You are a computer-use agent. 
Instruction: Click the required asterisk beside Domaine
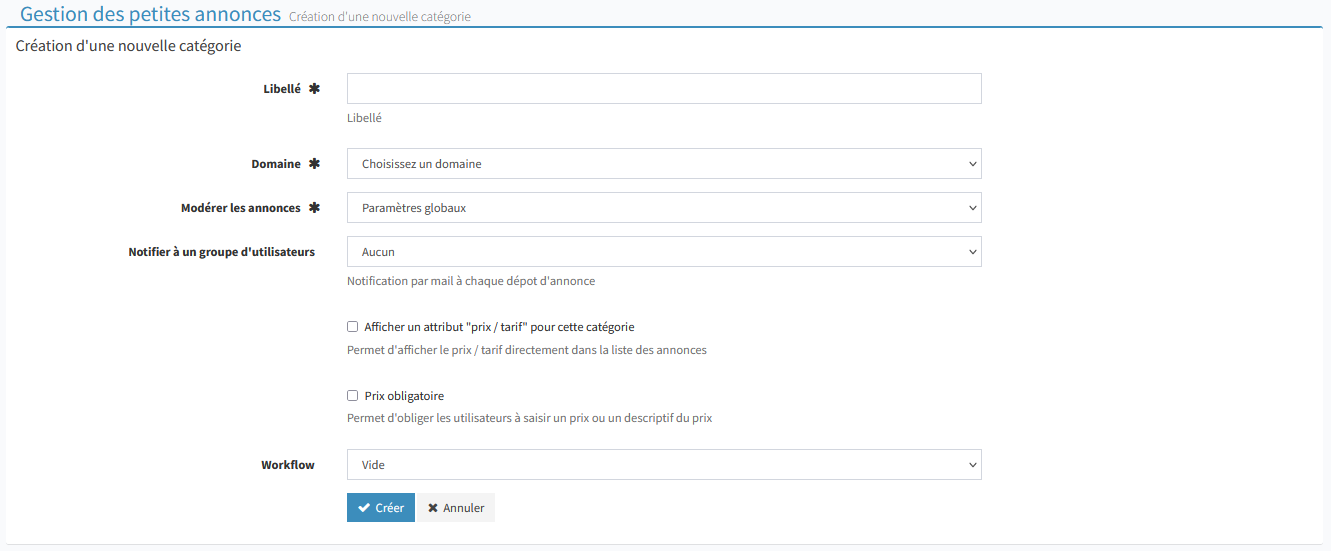pyautogui.click(x=314, y=164)
